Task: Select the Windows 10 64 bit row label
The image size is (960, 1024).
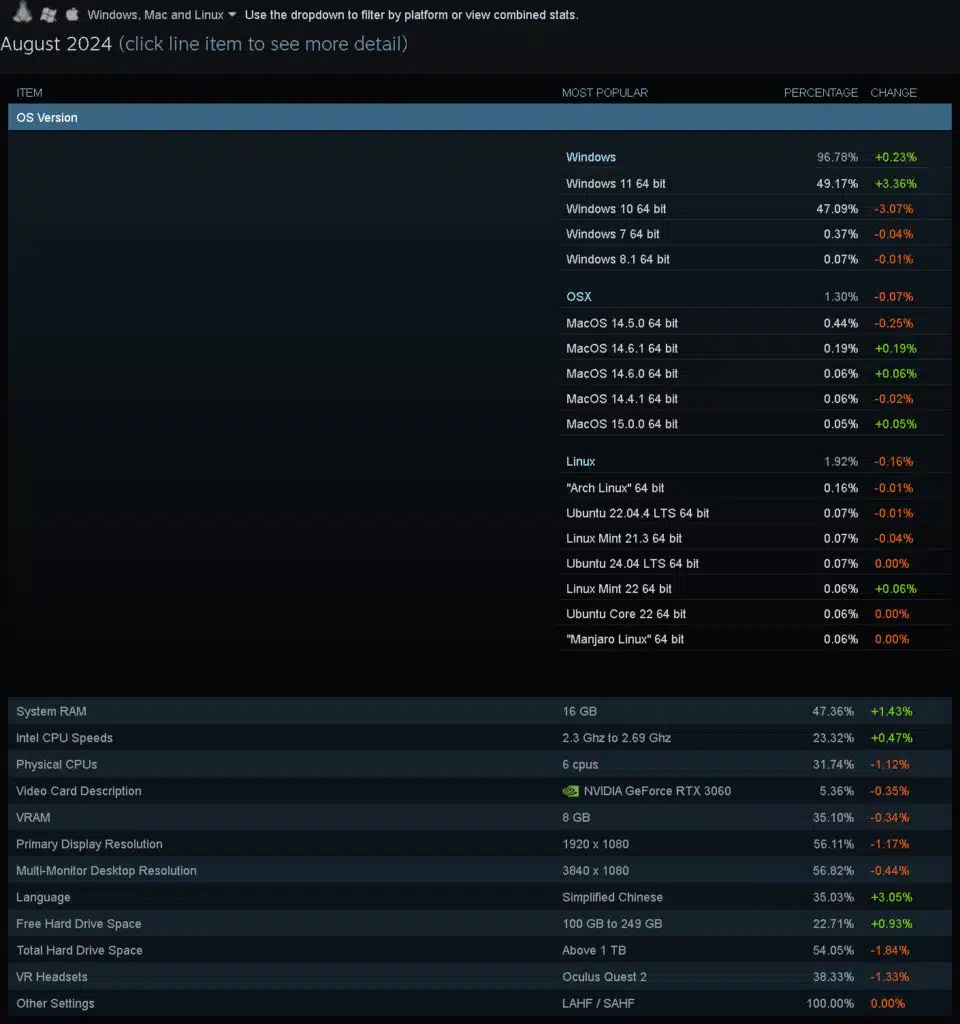Action: [616, 209]
